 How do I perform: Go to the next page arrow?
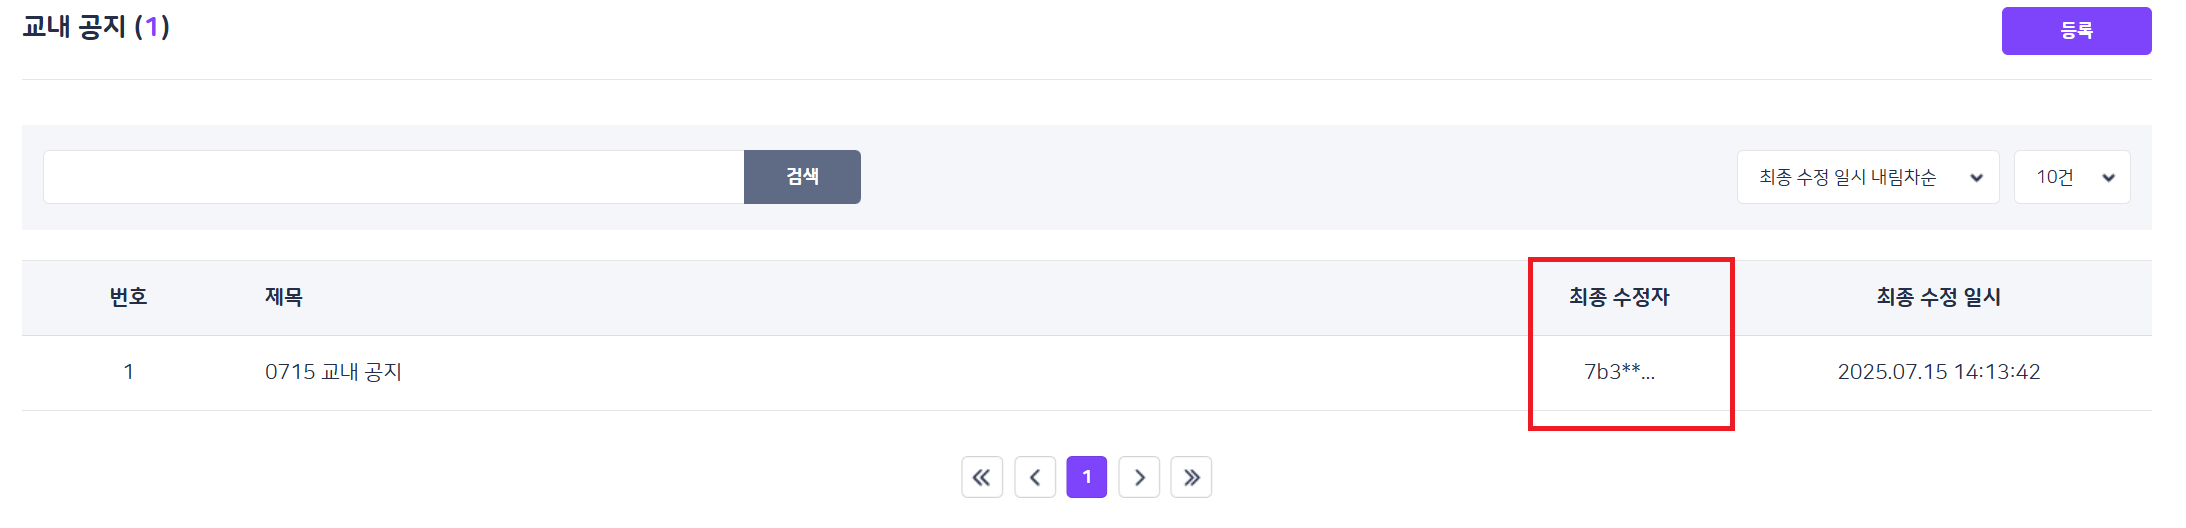[x=1139, y=477]
